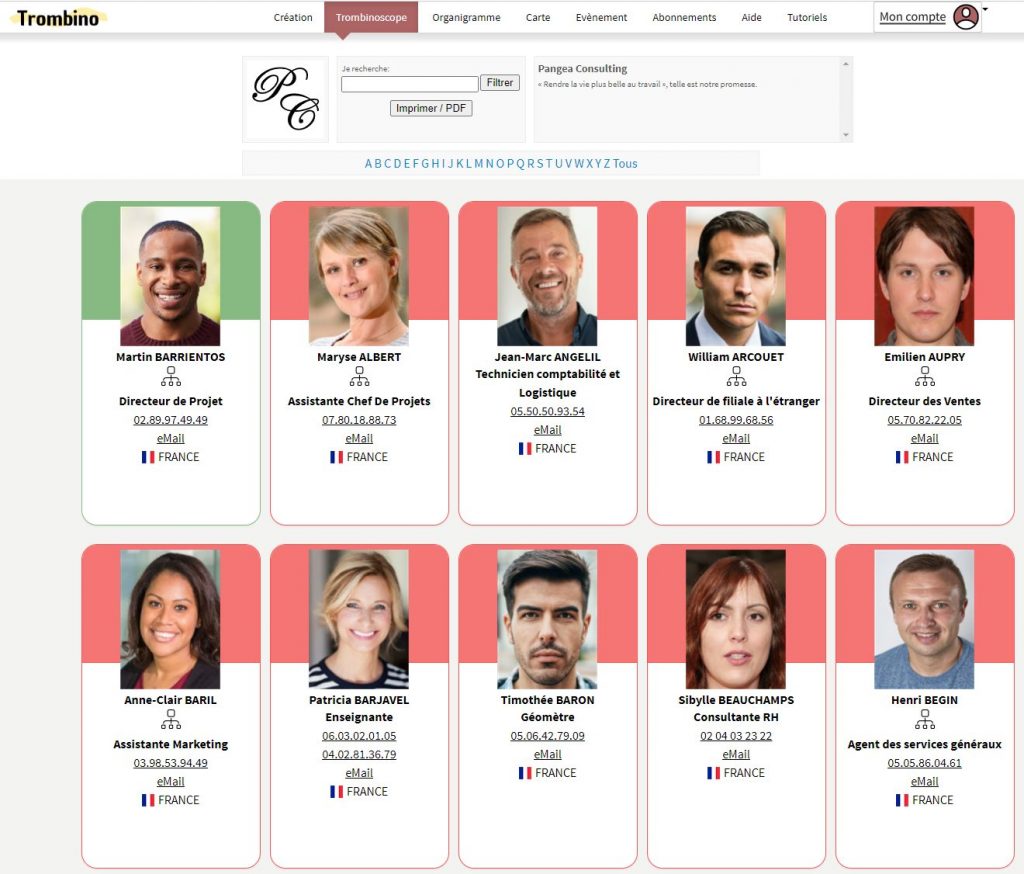The height and width of the screenshot is (874, 1024).
Task: Click scroll-up arrow in Pangea Consulting description
Action: click(x=846, y=64)
